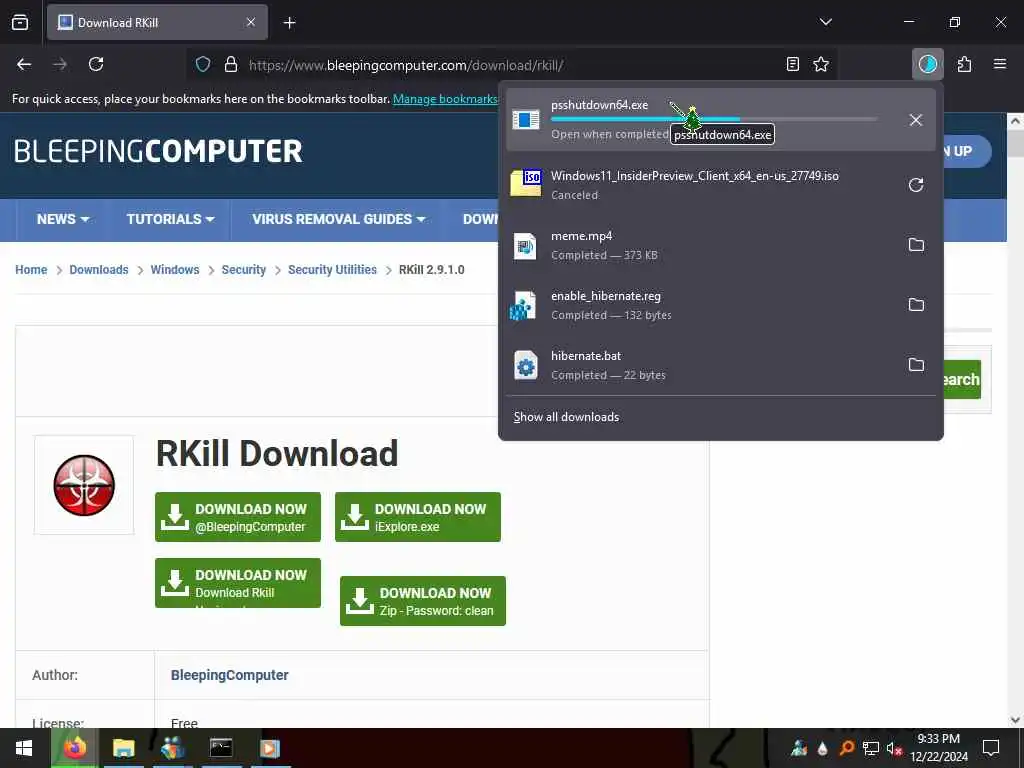Go to the Security Utilities breadcrumb
Image resolution: width=1024 pixels, height=768 pixels.
coord(332,270)
